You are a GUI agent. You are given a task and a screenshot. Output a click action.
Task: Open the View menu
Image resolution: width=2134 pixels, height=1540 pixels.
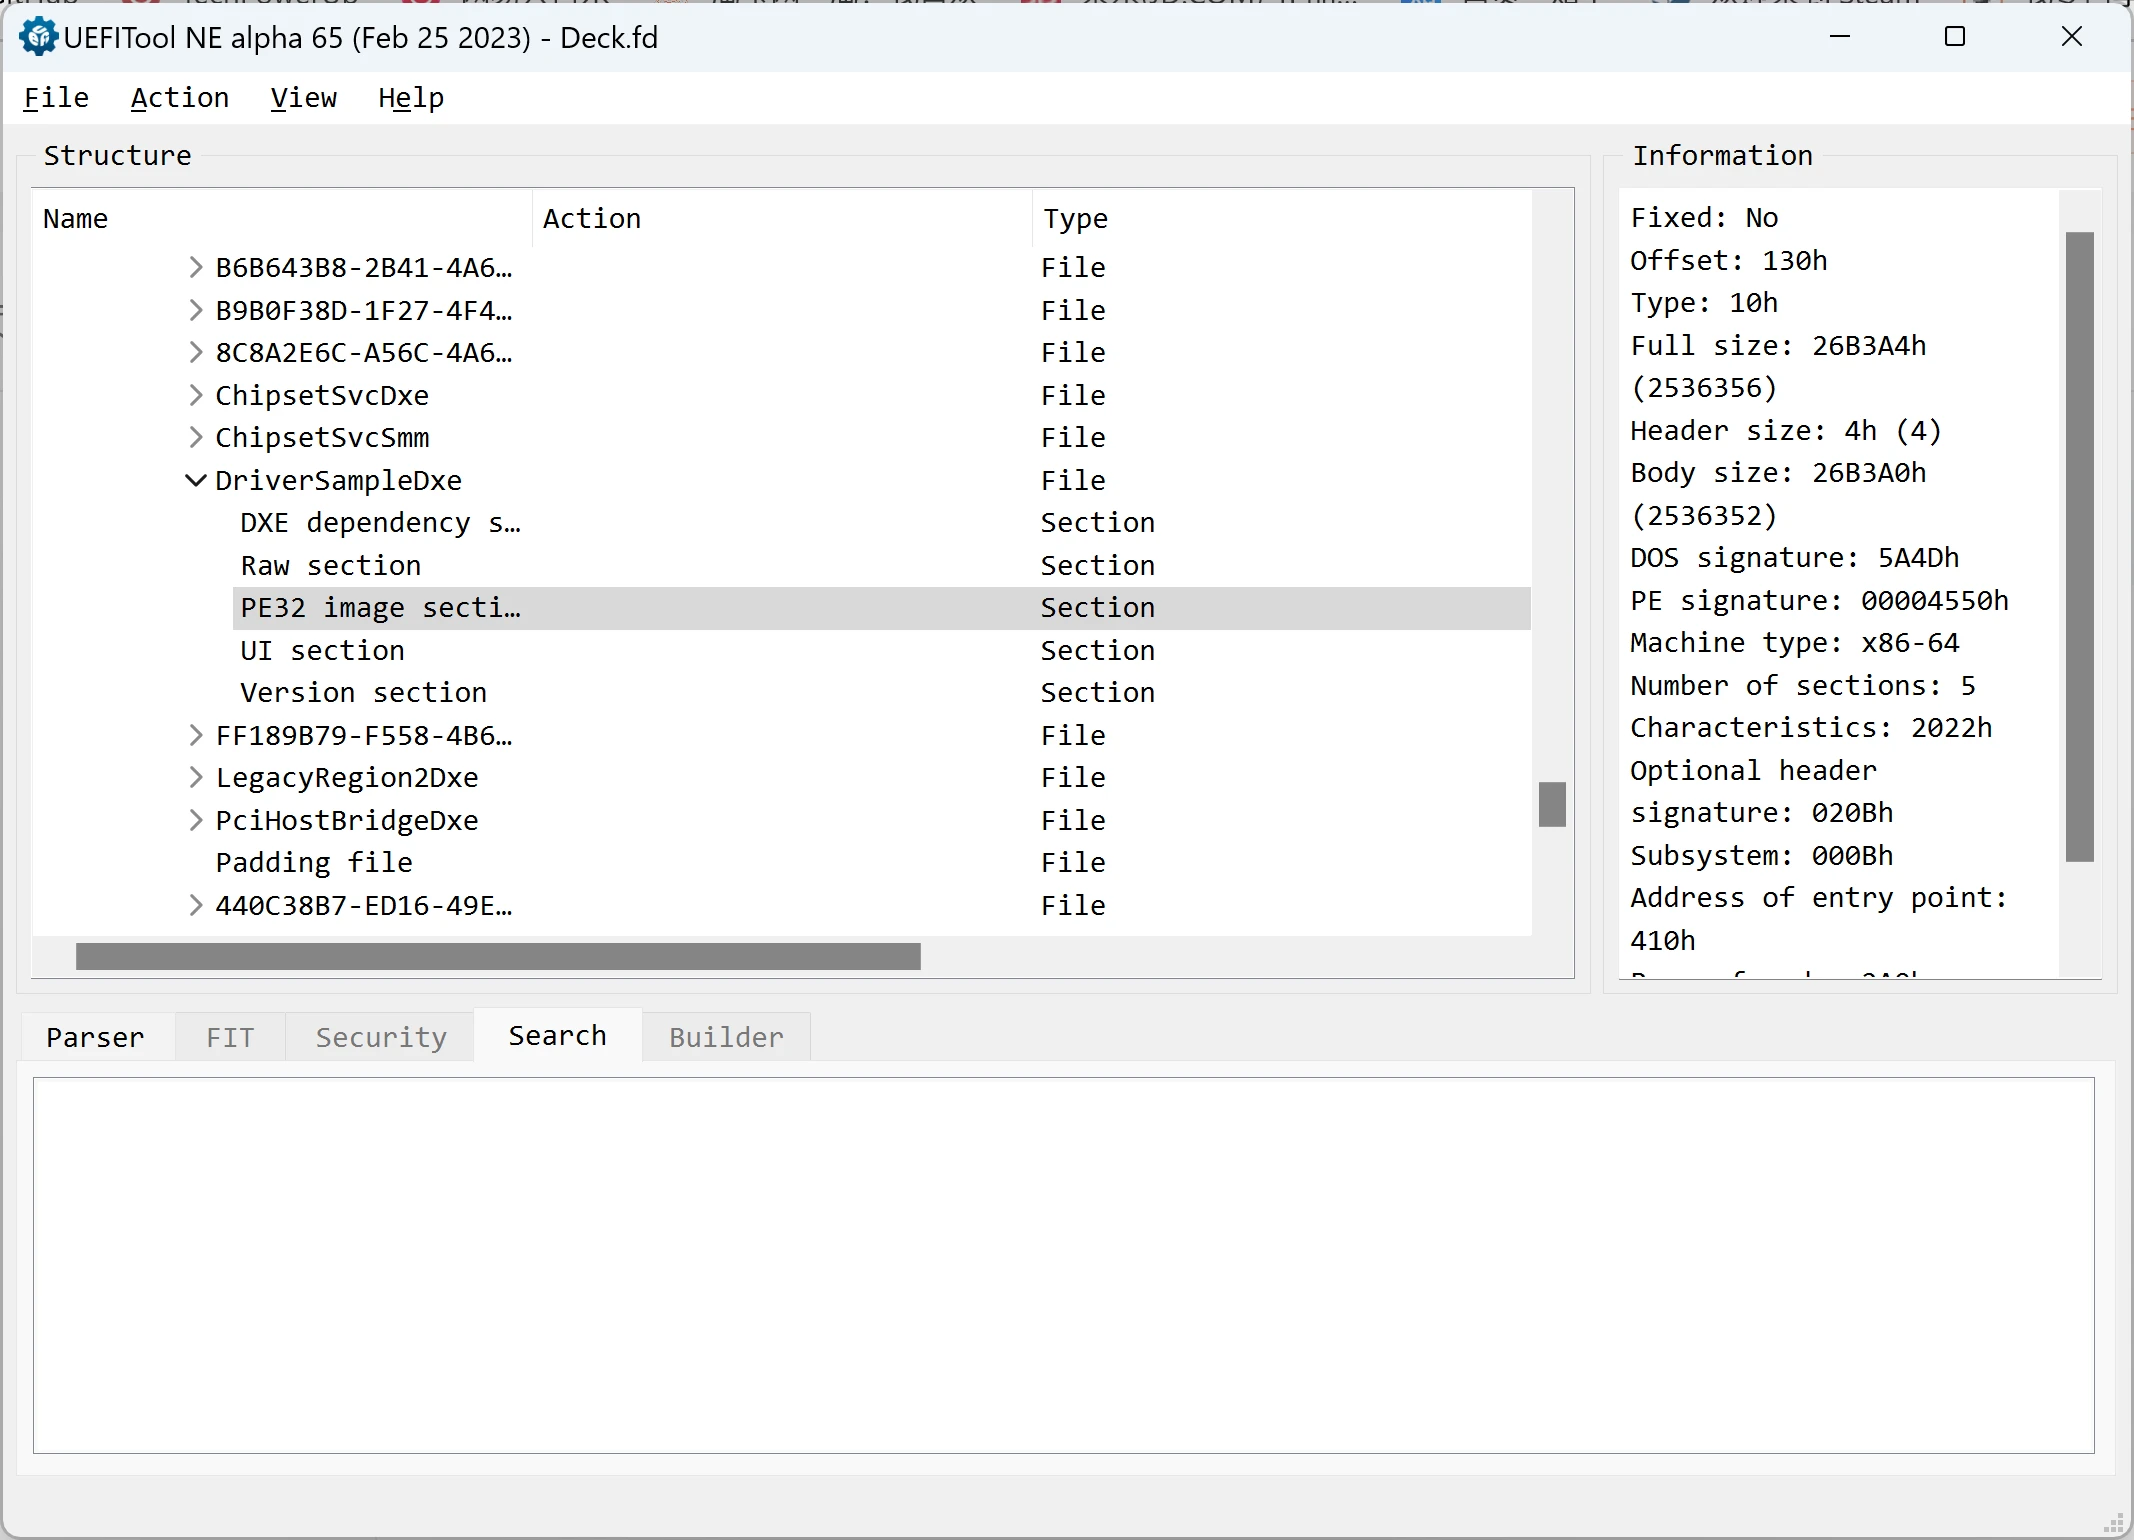pyautogui.click(x=304, y=98)
